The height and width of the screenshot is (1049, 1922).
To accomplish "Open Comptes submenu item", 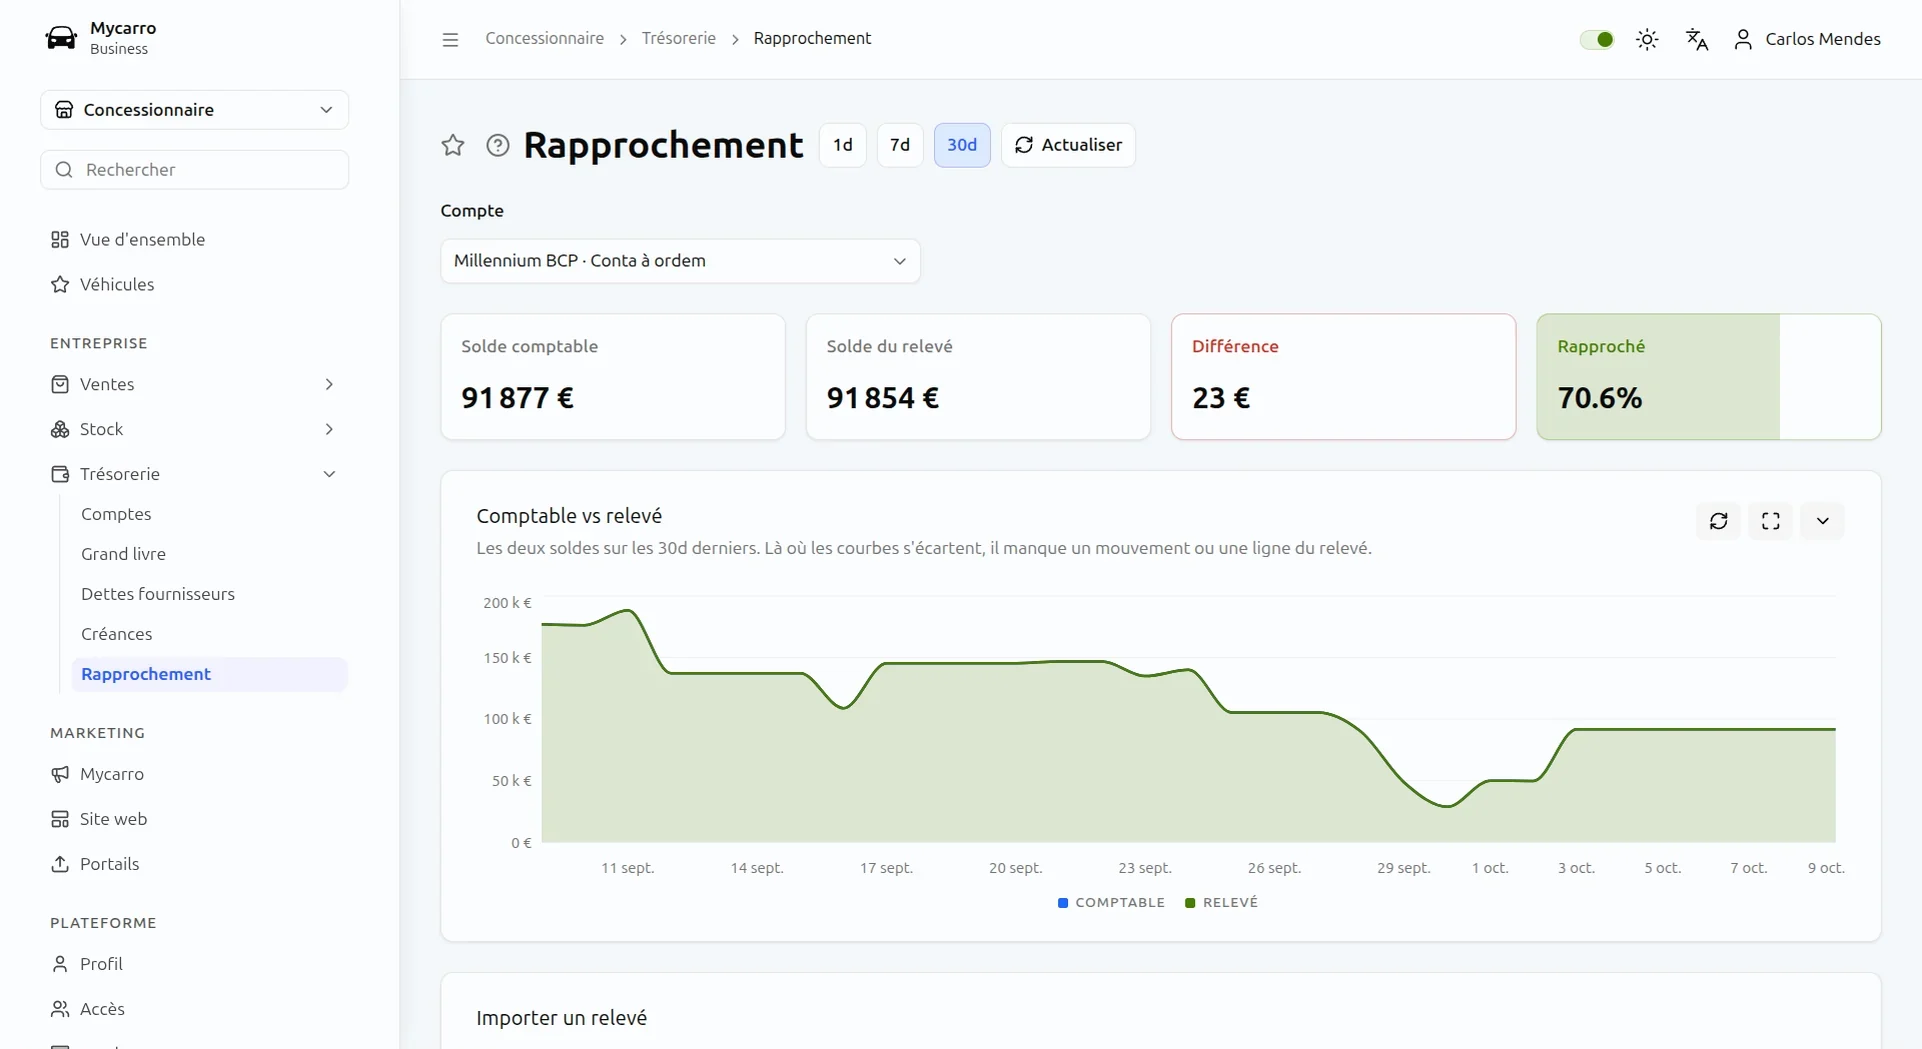I will pyautogui.click(x=209, y=514).
